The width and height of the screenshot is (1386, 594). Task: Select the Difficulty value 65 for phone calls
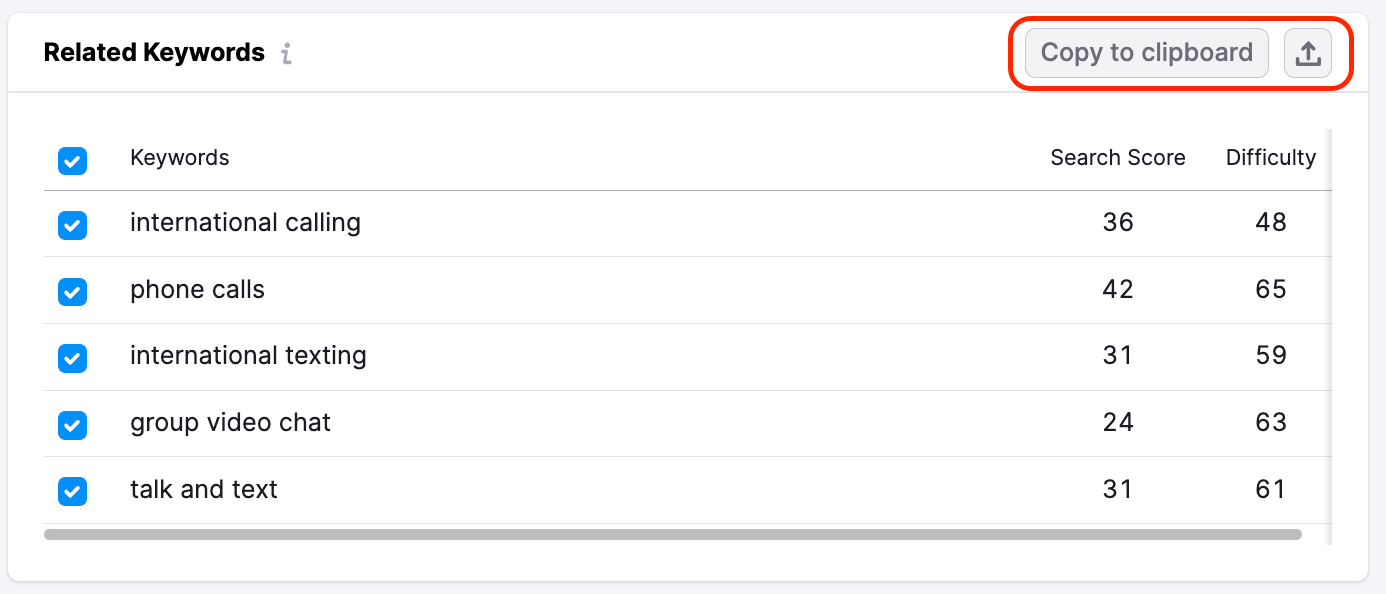(1271, 289)
